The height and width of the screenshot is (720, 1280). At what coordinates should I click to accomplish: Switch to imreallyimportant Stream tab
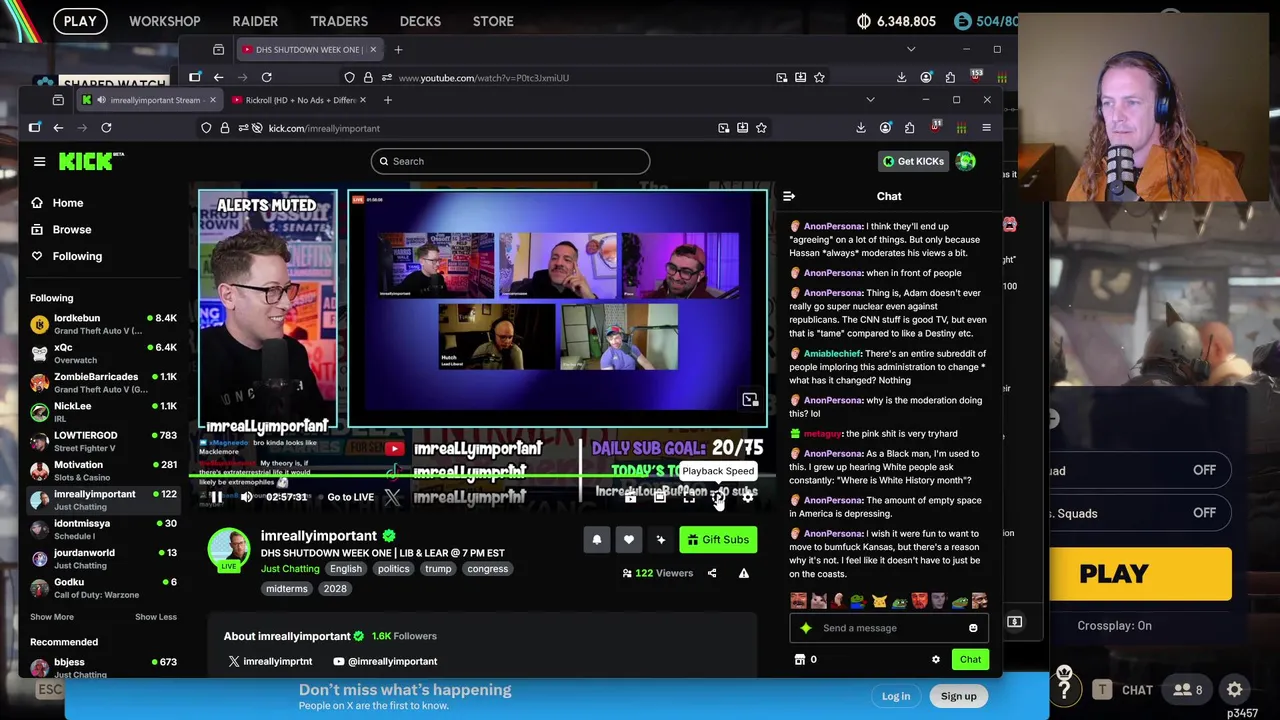pos(149,100)
